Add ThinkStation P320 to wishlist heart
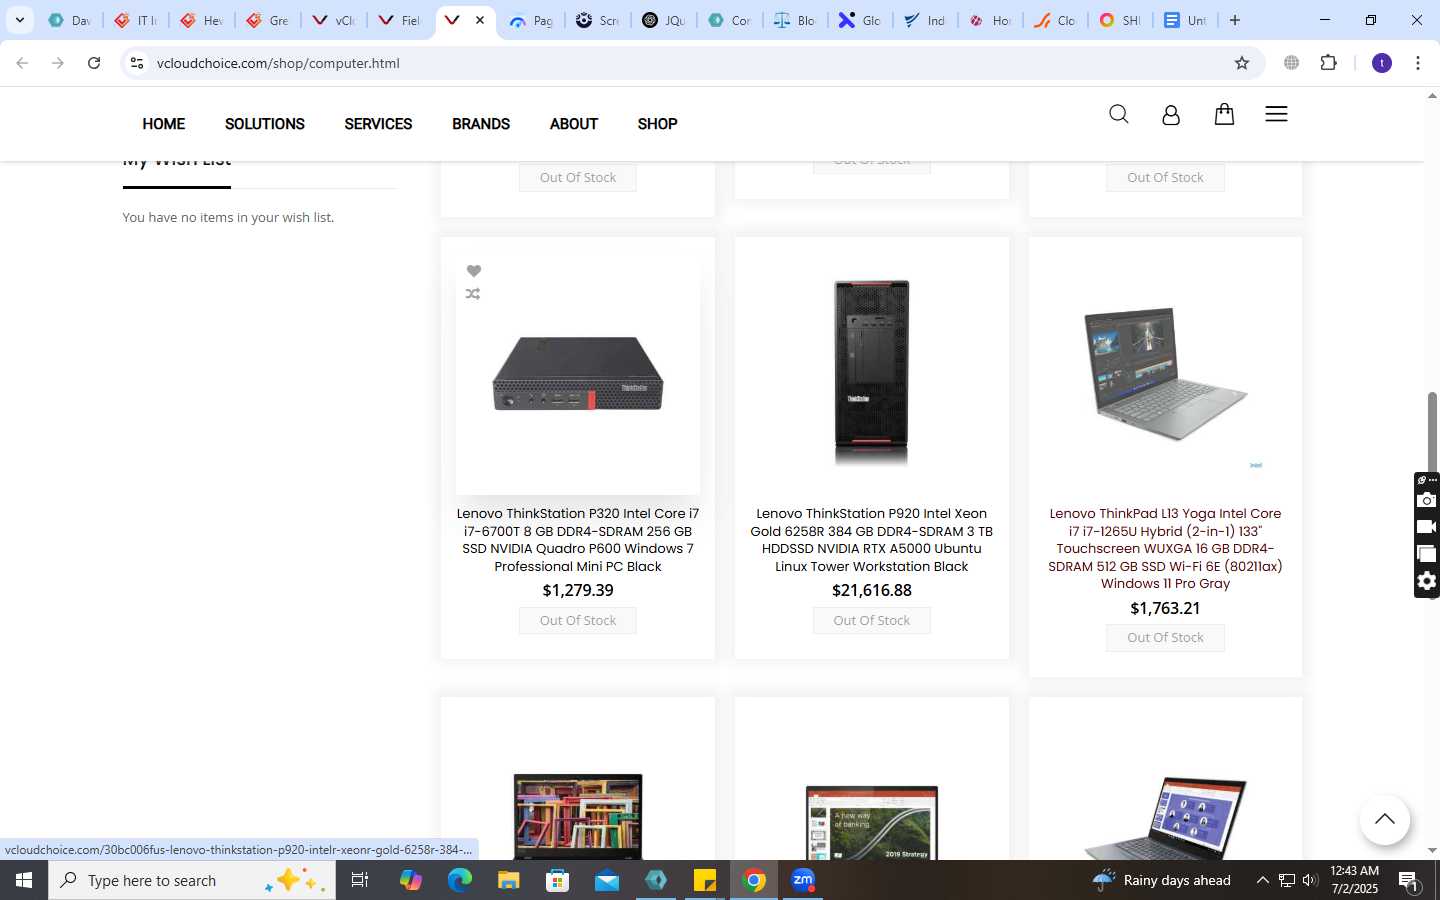Viewport: 1440px width, 900px height. (x=474, y=271)
